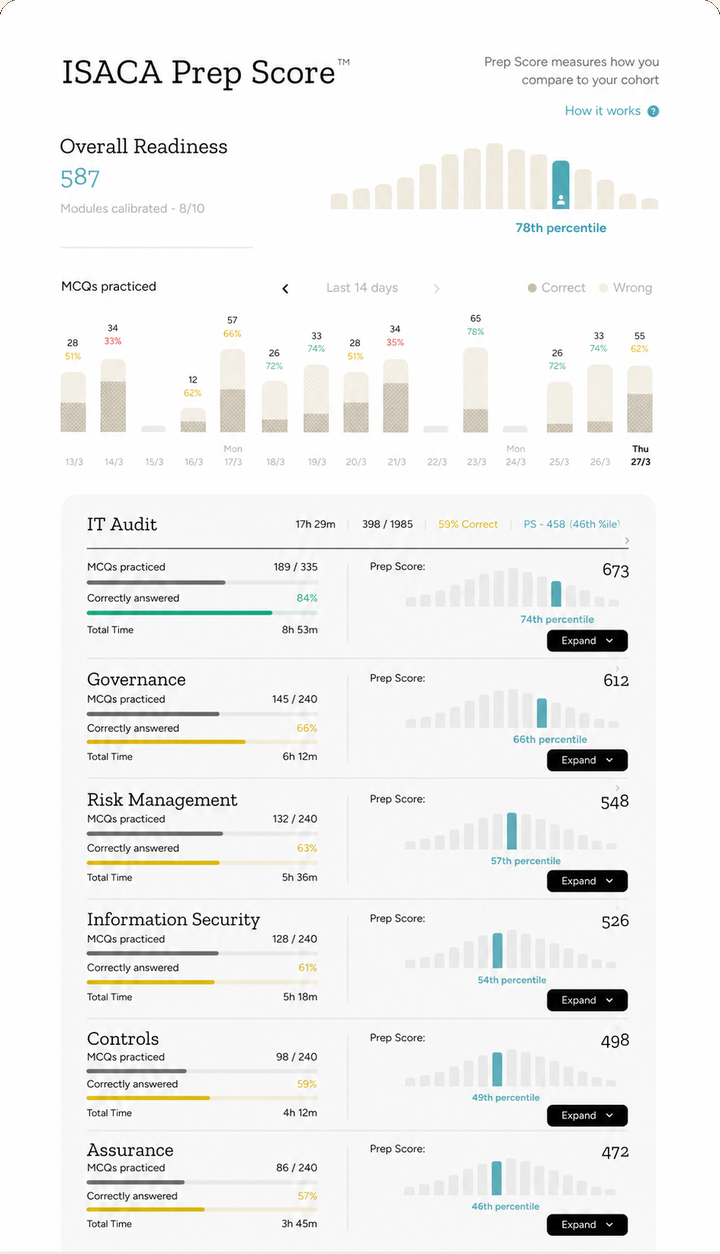Select the 14/3 bar showing 33%
Image resolution: width=720 pixels, height=1254 pixels.
[113, 396]
